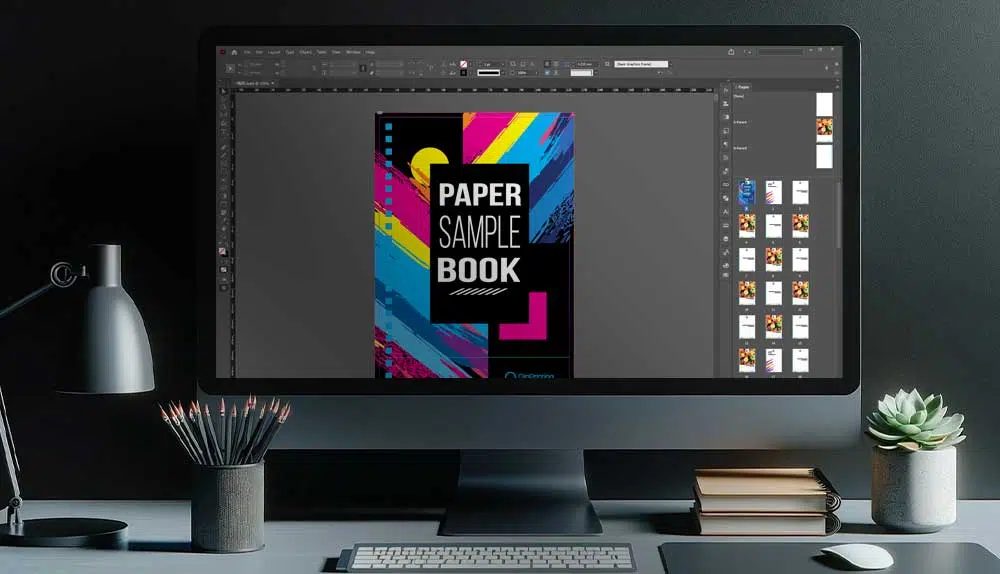Viewport: 1000px width, 574px height.
Task: Click the Share icon at top right
Action: coord(731,52)
